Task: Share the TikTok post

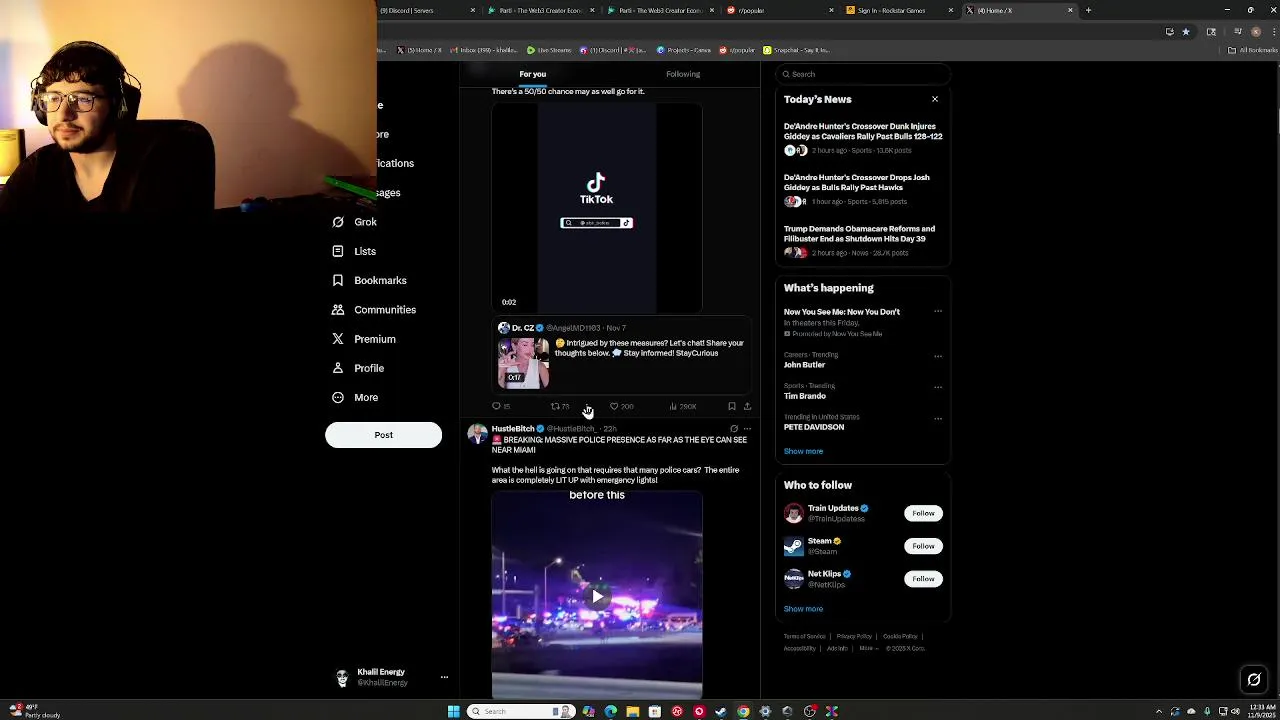Action: [x=747, y=406]
